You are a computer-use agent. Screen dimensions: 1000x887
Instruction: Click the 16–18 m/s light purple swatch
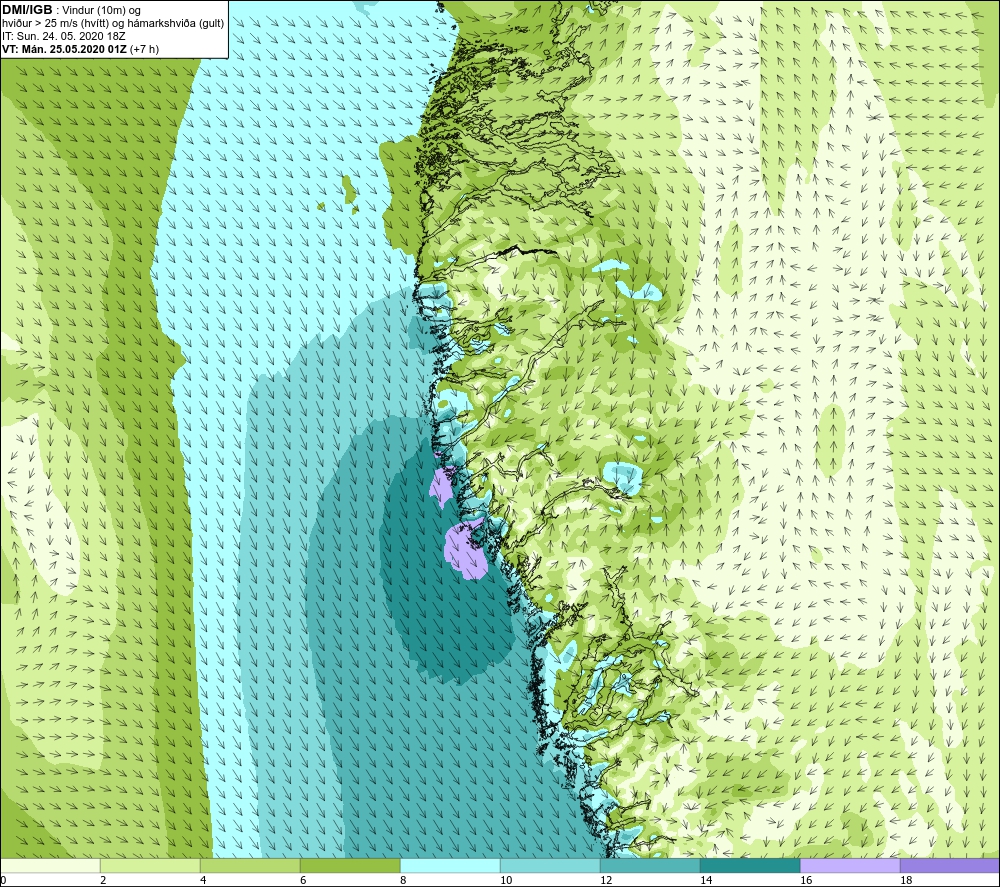tap(850, 865)
